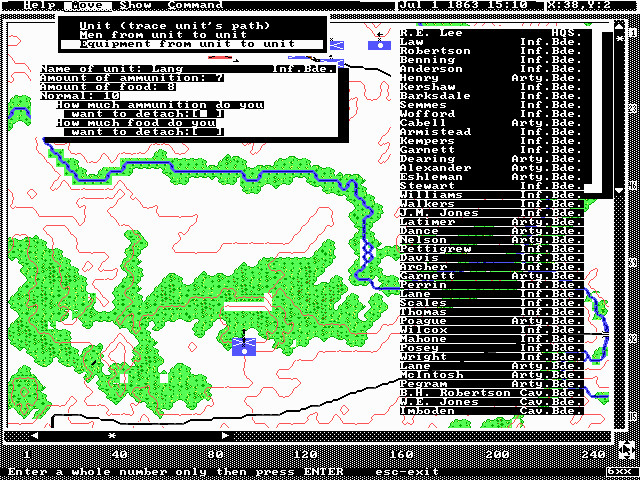Select J.M. Jones Inf.Bde. unit
The height and width of the screenshot is (480, 640).
point(491,213)
